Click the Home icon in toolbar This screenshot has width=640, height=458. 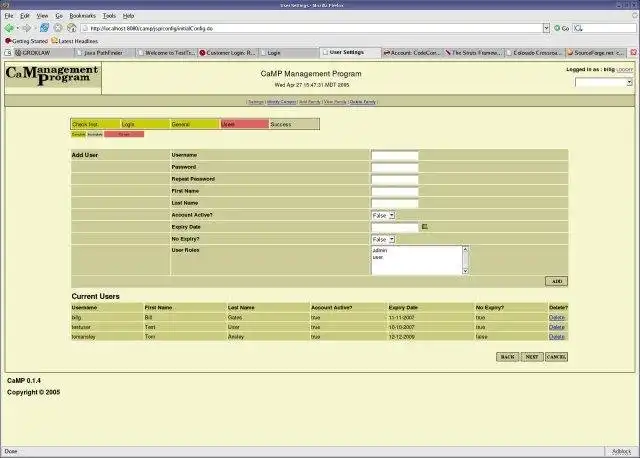pos(72,28)
